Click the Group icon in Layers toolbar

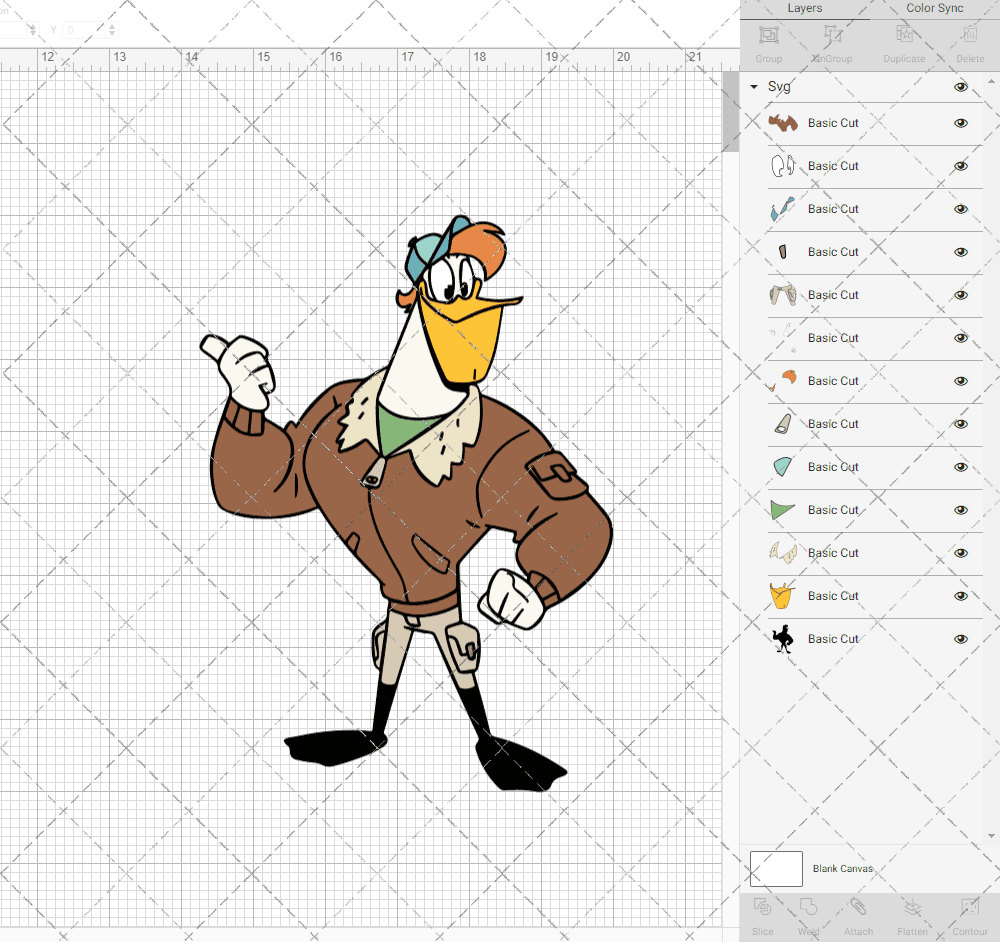point(768,35)
